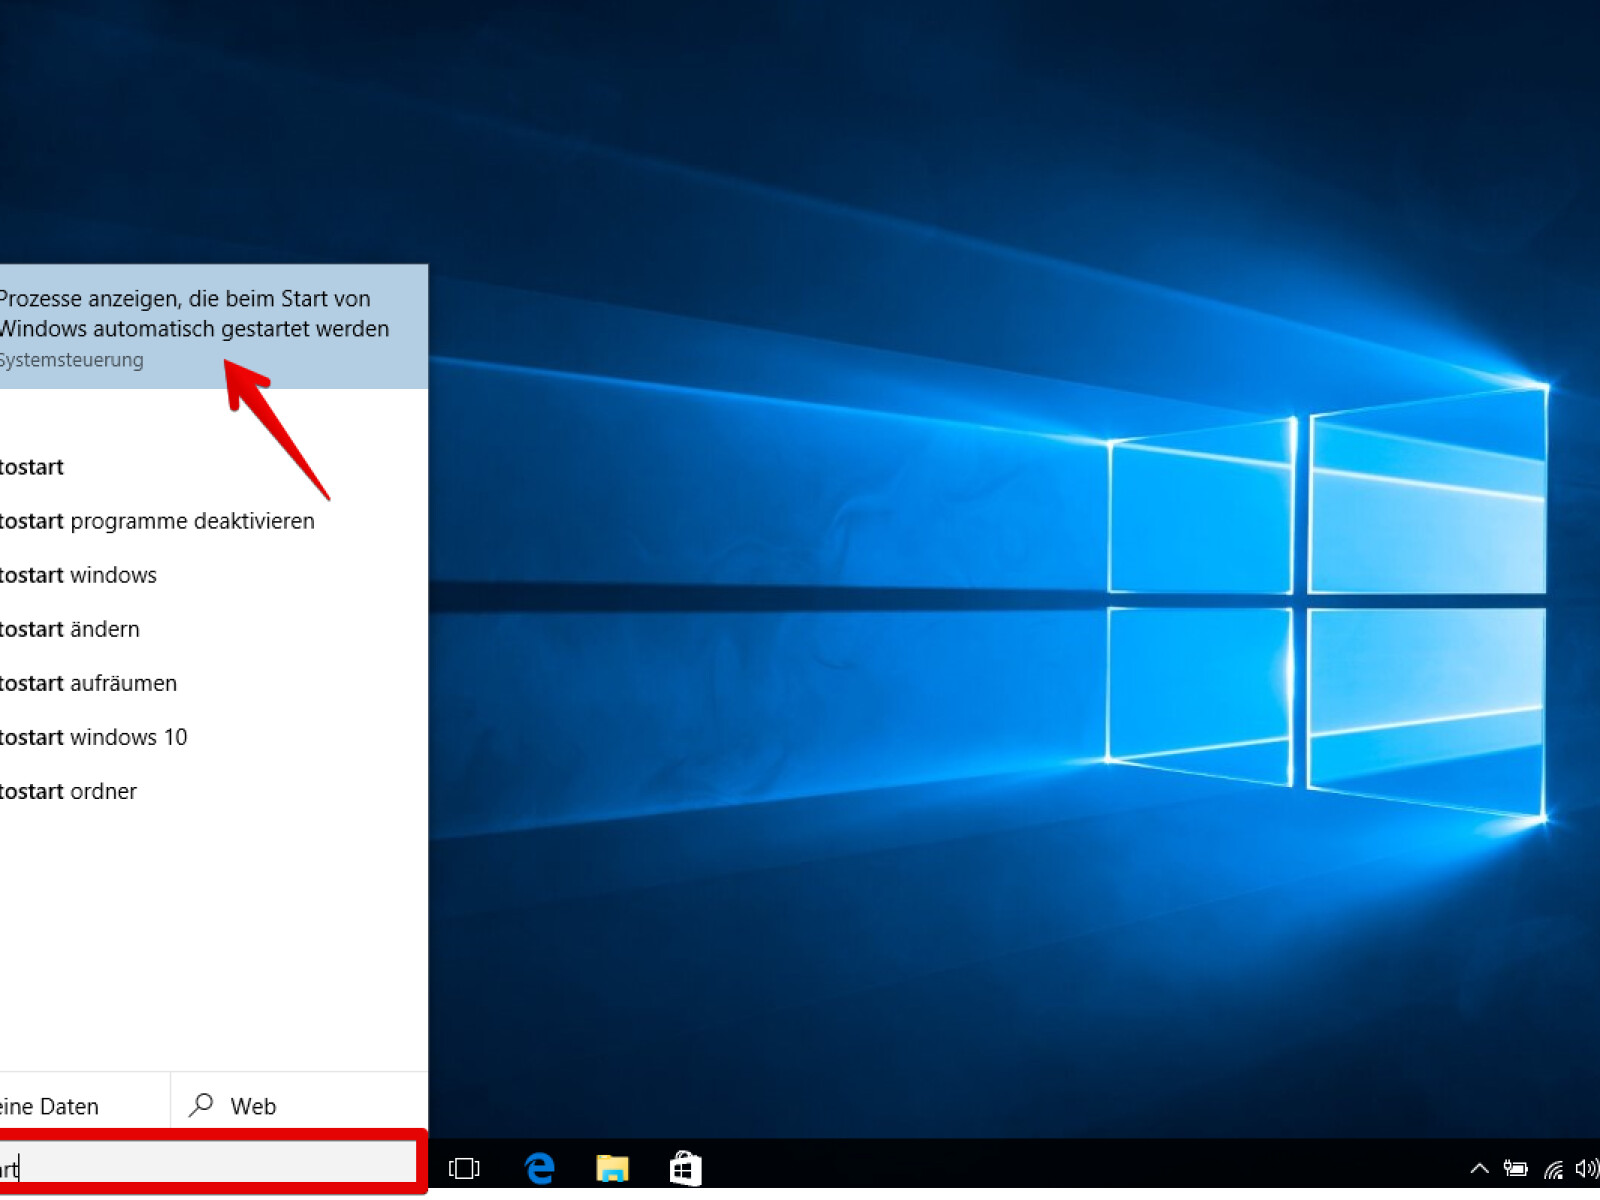Choose the 'autostart windows 10' suggestion
The width and height of the screenshot is (1600, 1200).
tap(94, 737)
